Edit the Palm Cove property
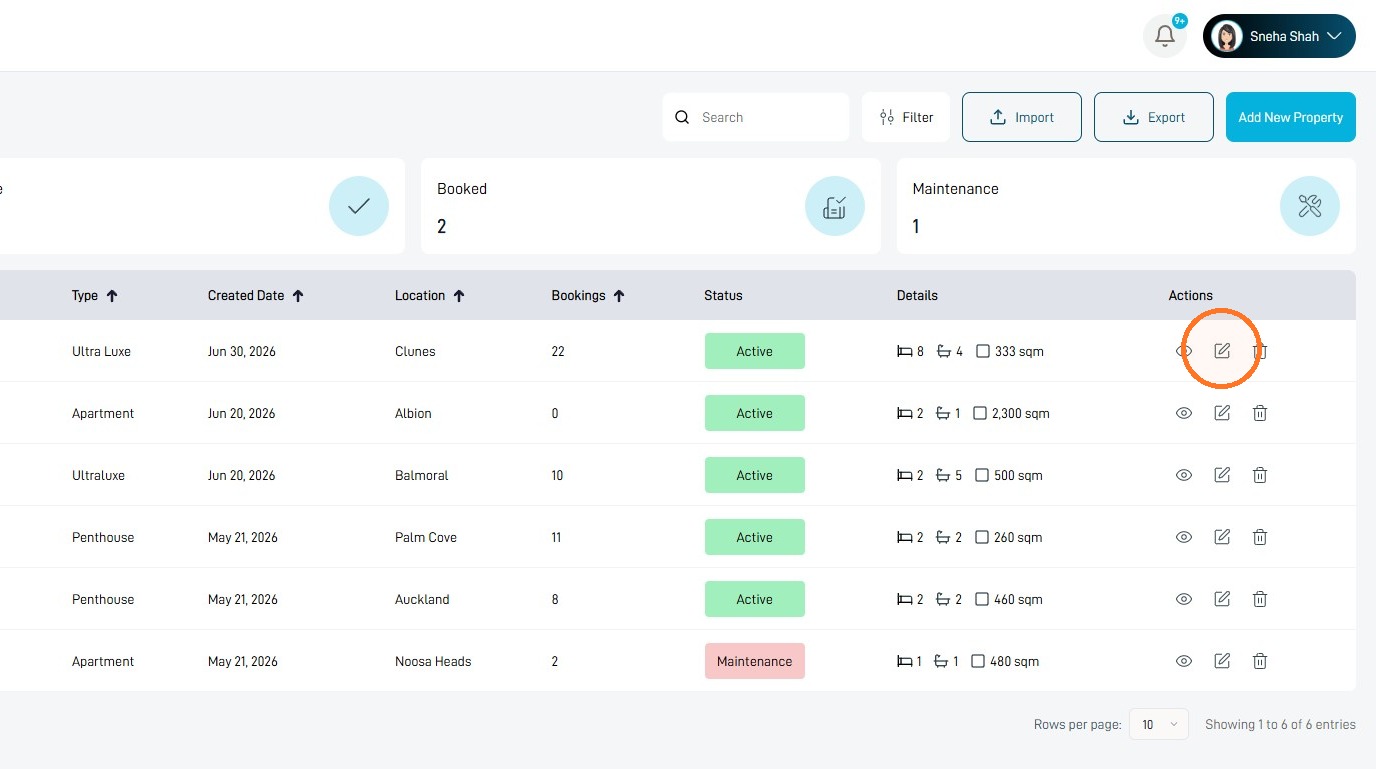1376x769 pixels. click(1222, 537)
